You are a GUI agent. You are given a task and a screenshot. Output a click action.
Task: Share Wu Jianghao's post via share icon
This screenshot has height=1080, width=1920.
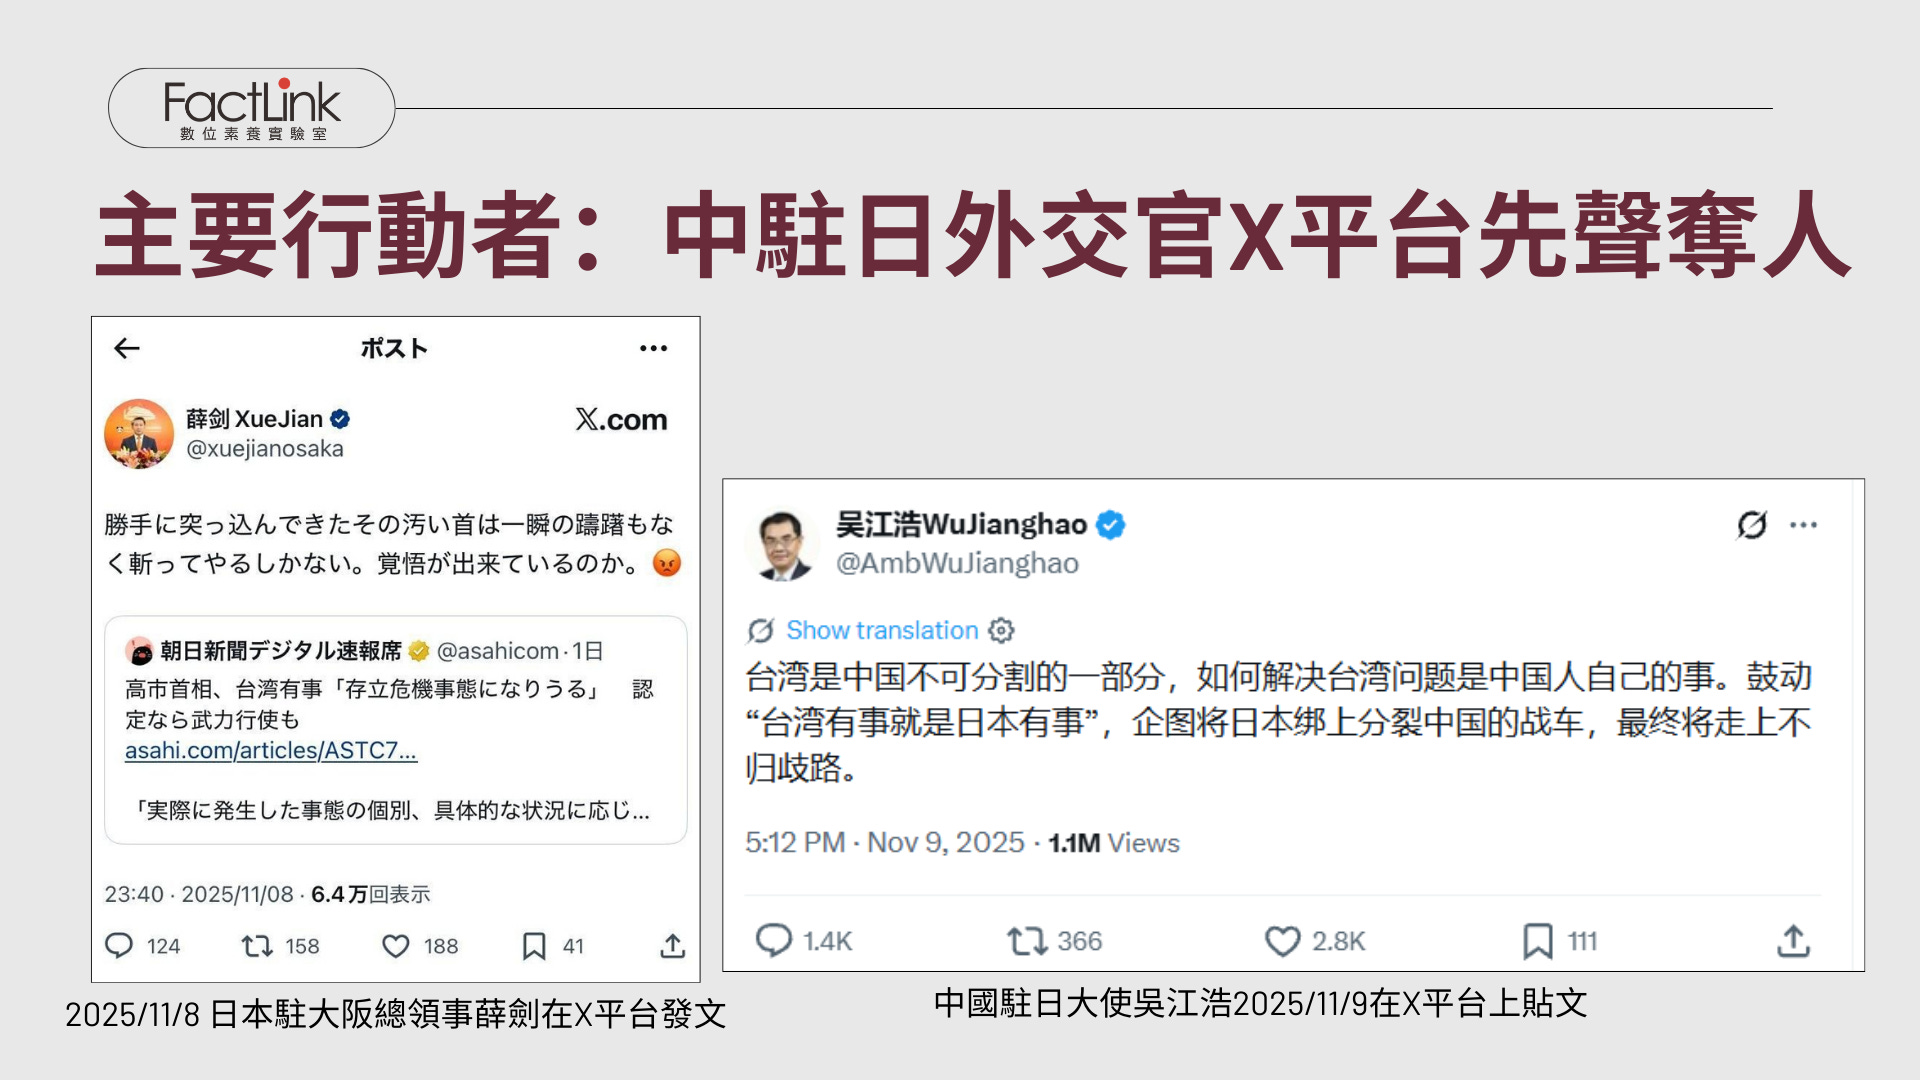[1793, 940]
